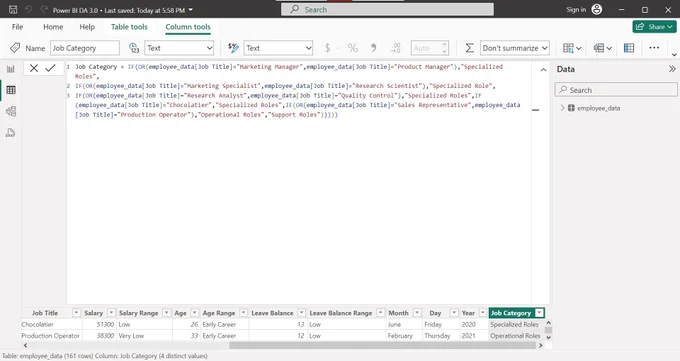Open Salary column filter dropdown
Screen dimensions: 680x361
pos(111,313)
